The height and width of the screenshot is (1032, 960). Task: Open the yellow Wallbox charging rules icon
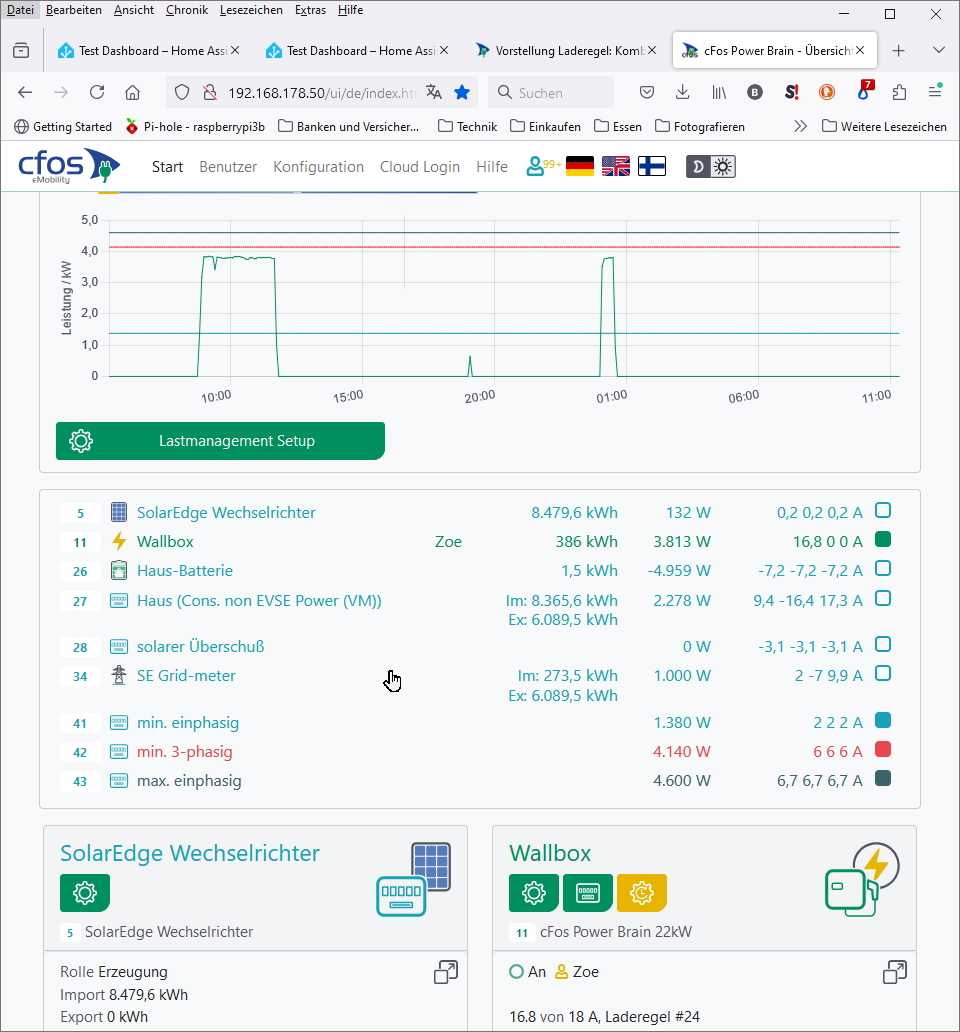coord(642,892)
